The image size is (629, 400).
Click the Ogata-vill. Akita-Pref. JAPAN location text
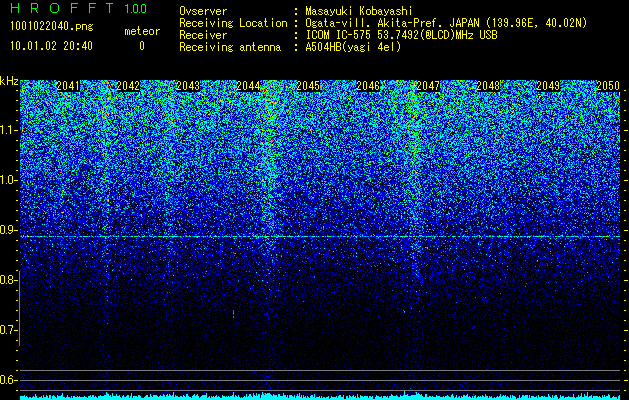(446, 23)
